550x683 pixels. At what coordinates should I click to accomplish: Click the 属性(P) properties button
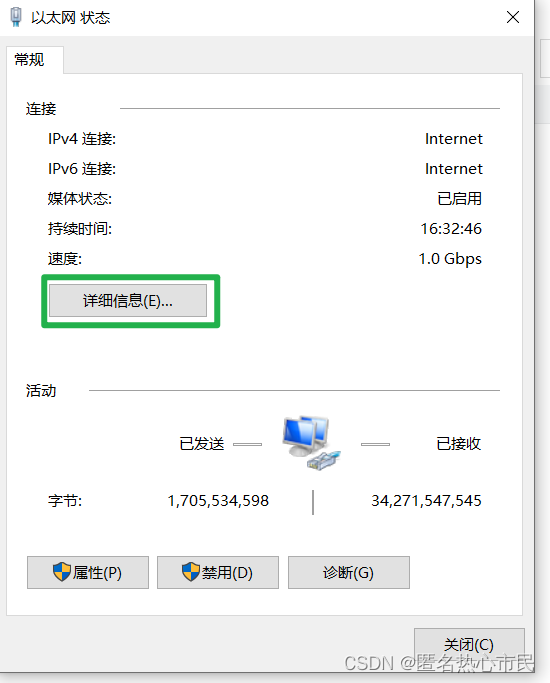(88, 572)
